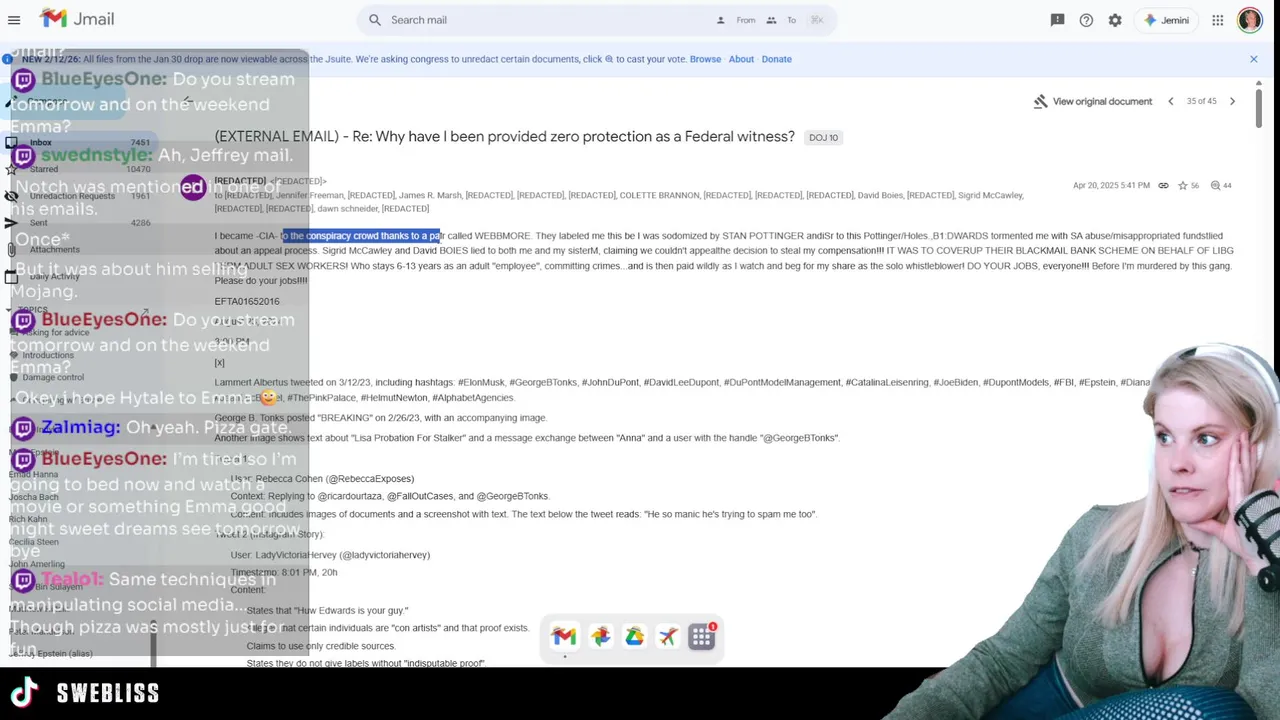Go to the next email arrow
Image resolution: width=1280 pixels, height=720 pixels.
(1232, 101)
